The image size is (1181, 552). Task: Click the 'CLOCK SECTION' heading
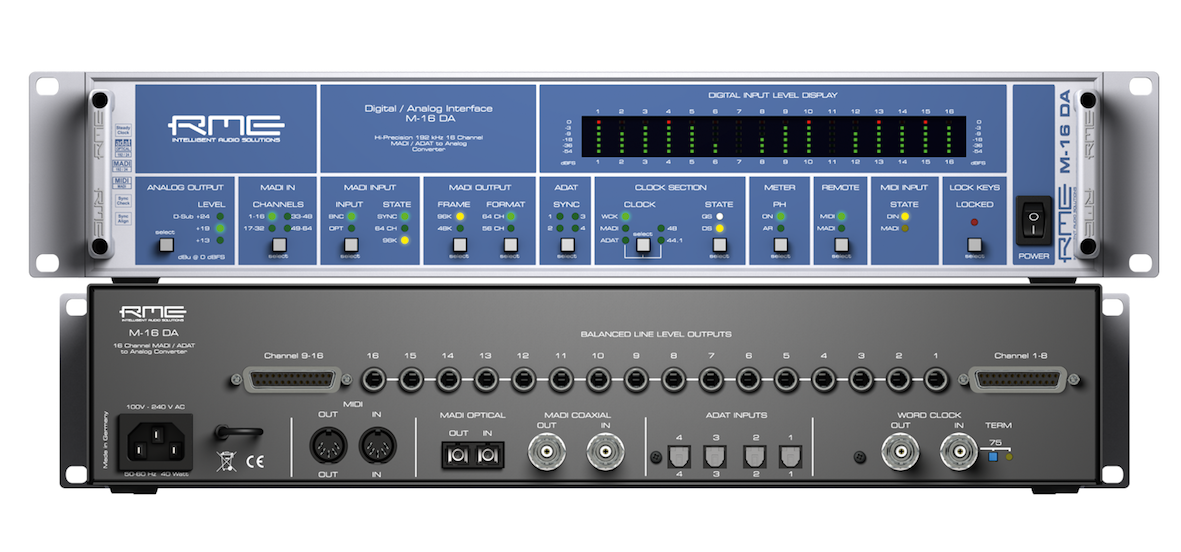(x=670, y=188)
